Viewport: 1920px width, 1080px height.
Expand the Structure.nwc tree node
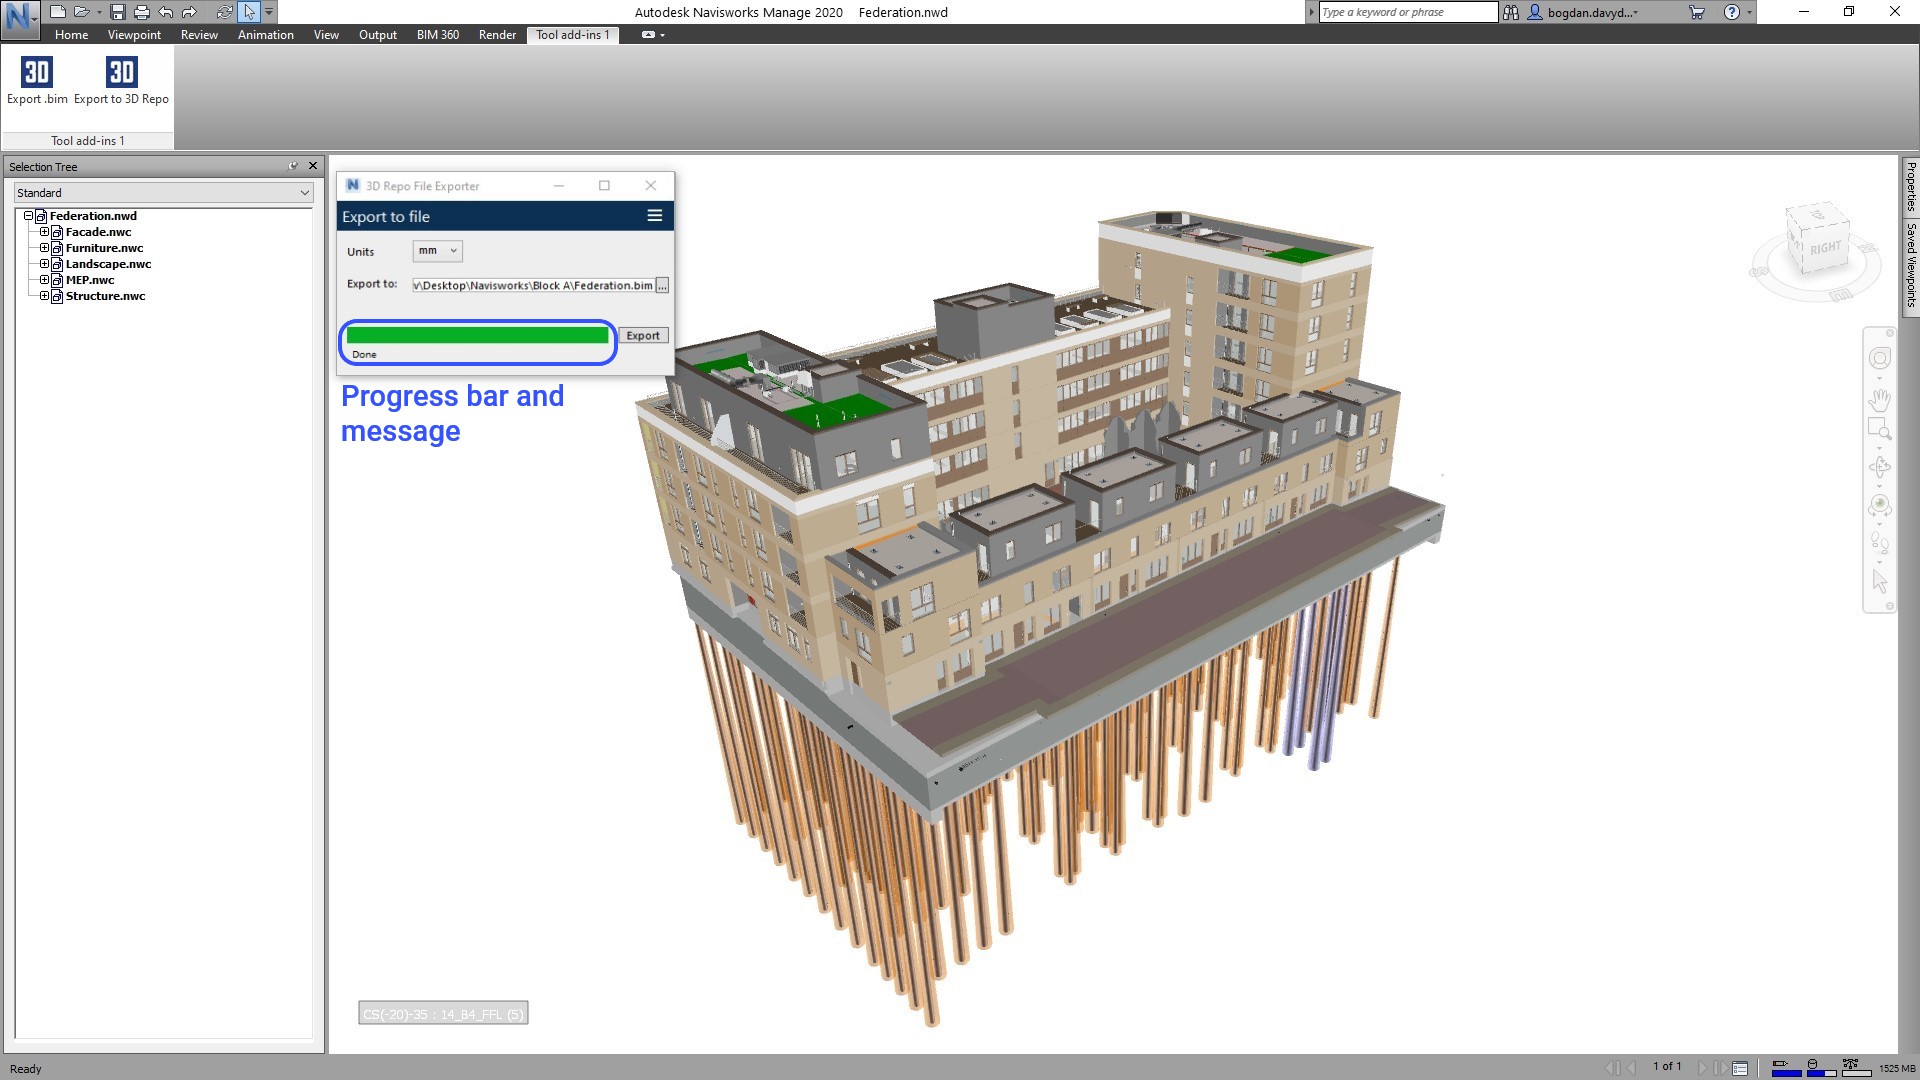point(44,296)
